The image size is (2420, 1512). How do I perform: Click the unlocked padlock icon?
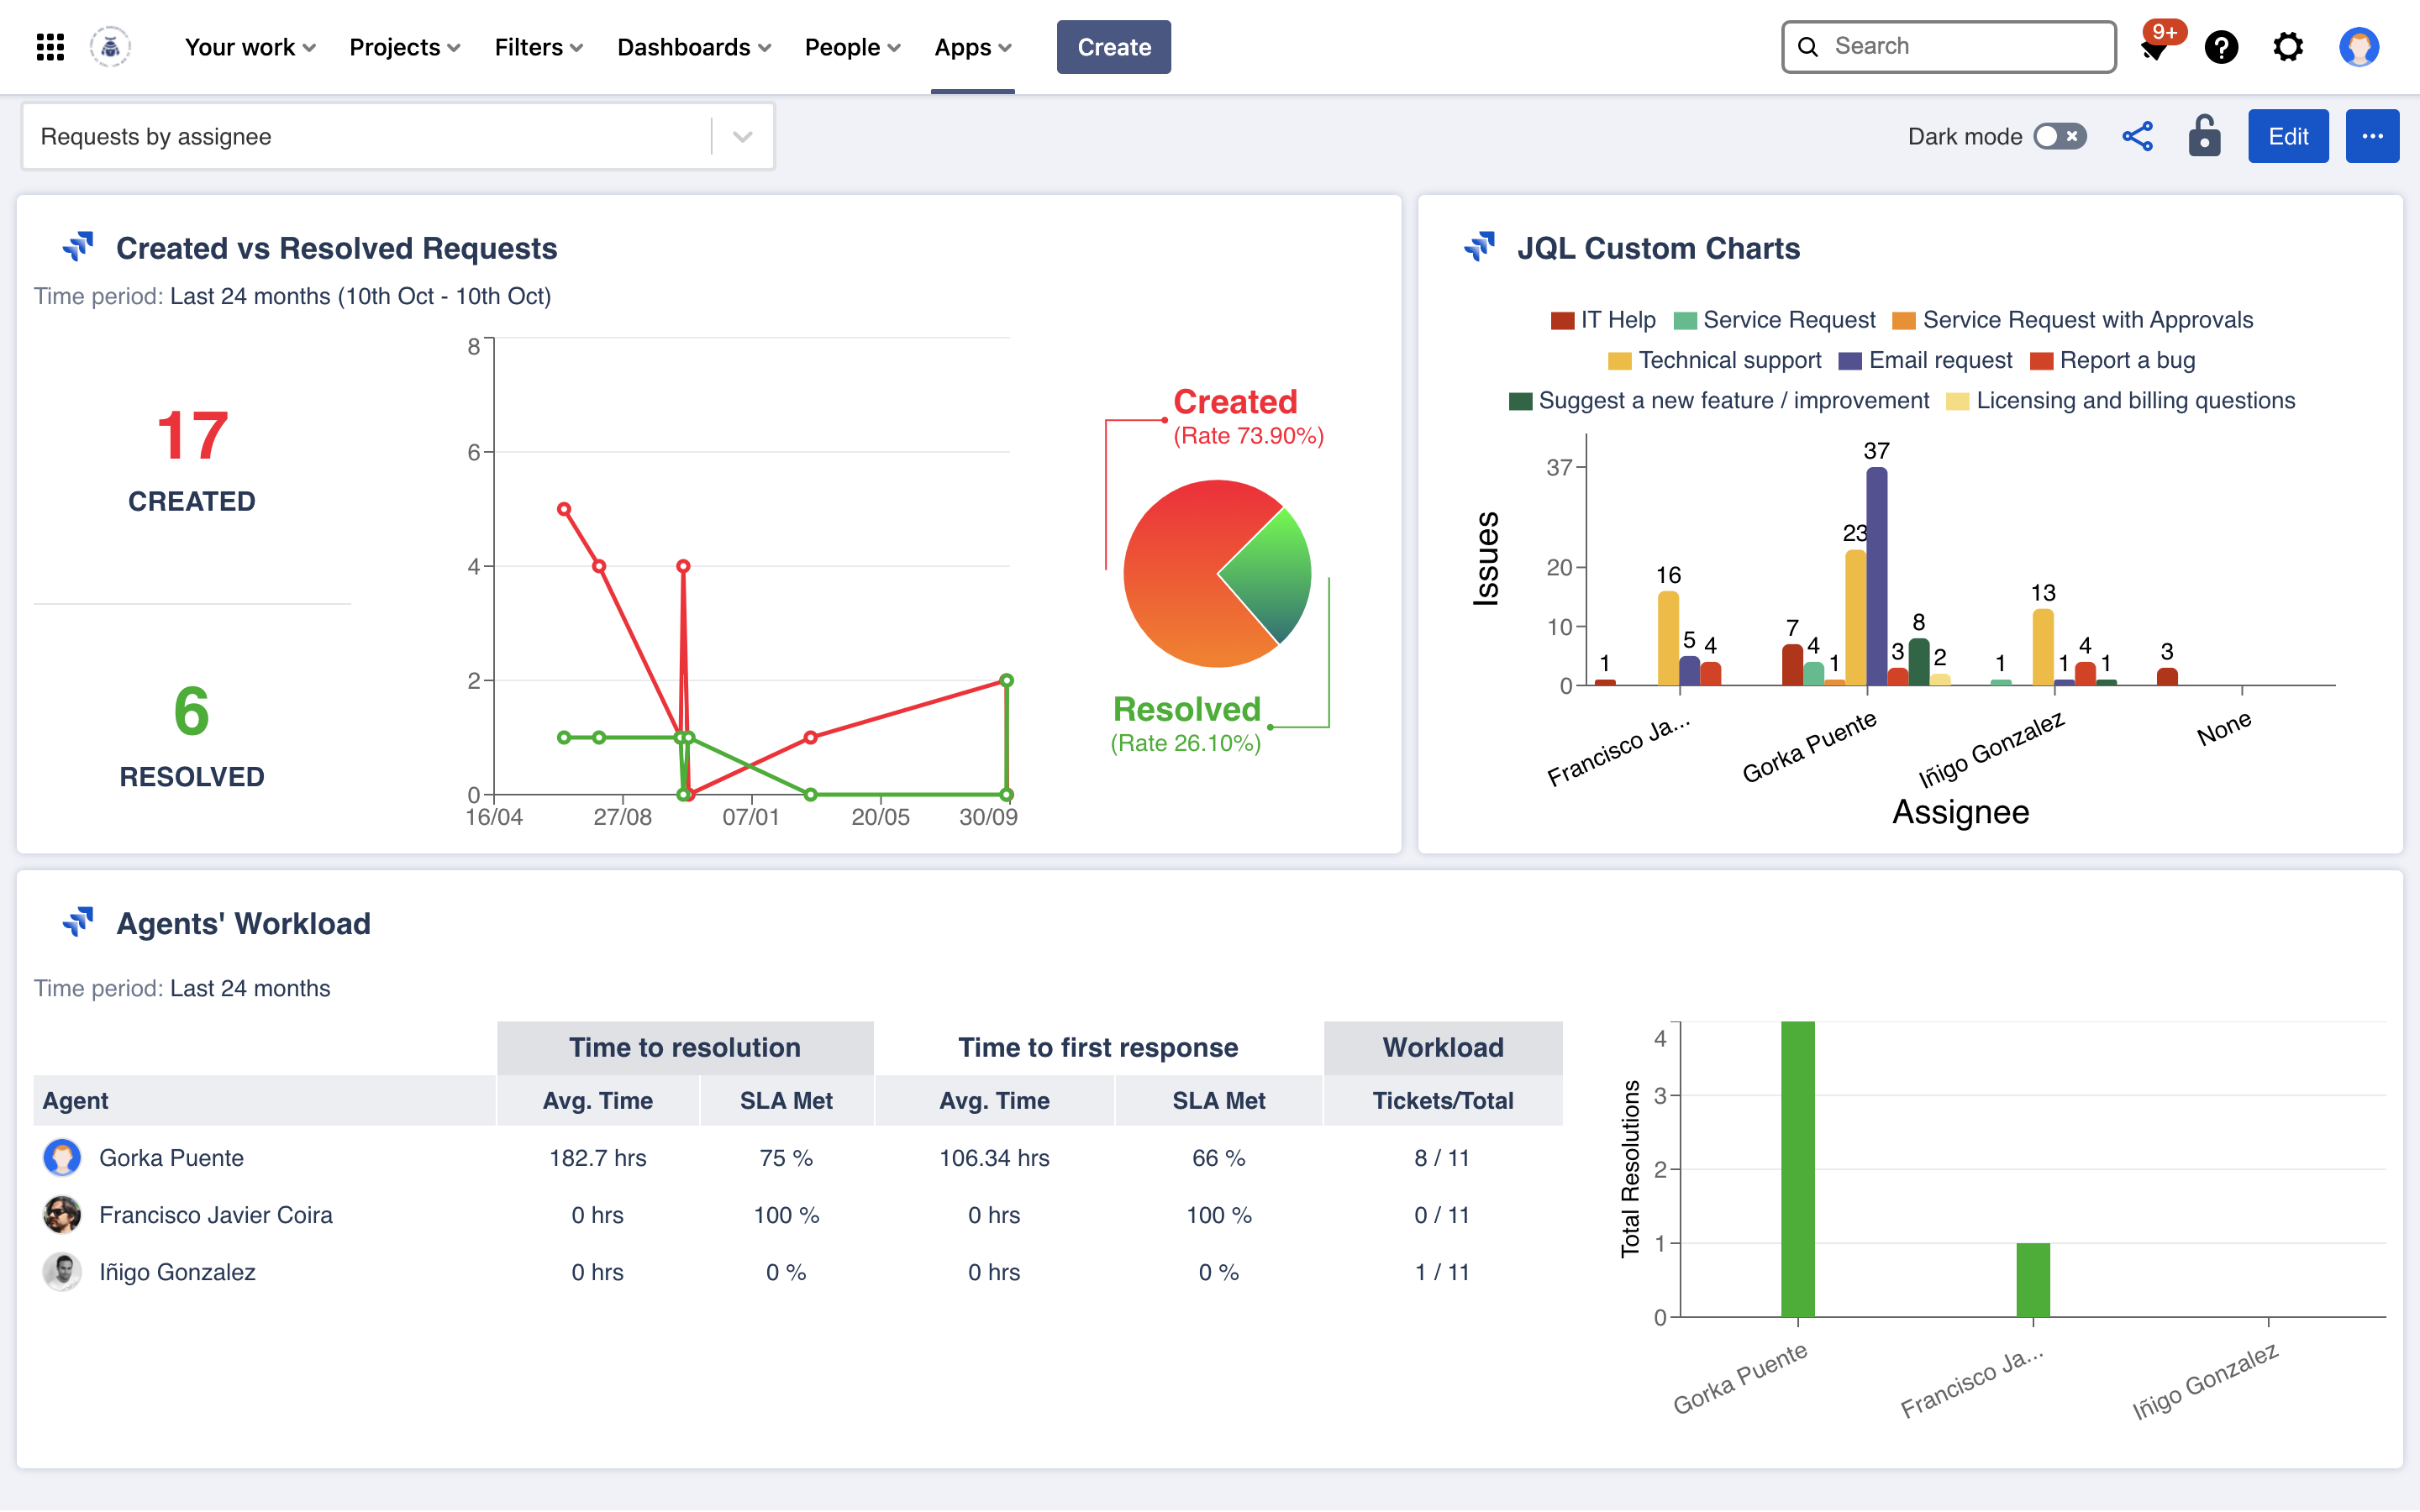pyautogui.click(x=2204, y=136)
